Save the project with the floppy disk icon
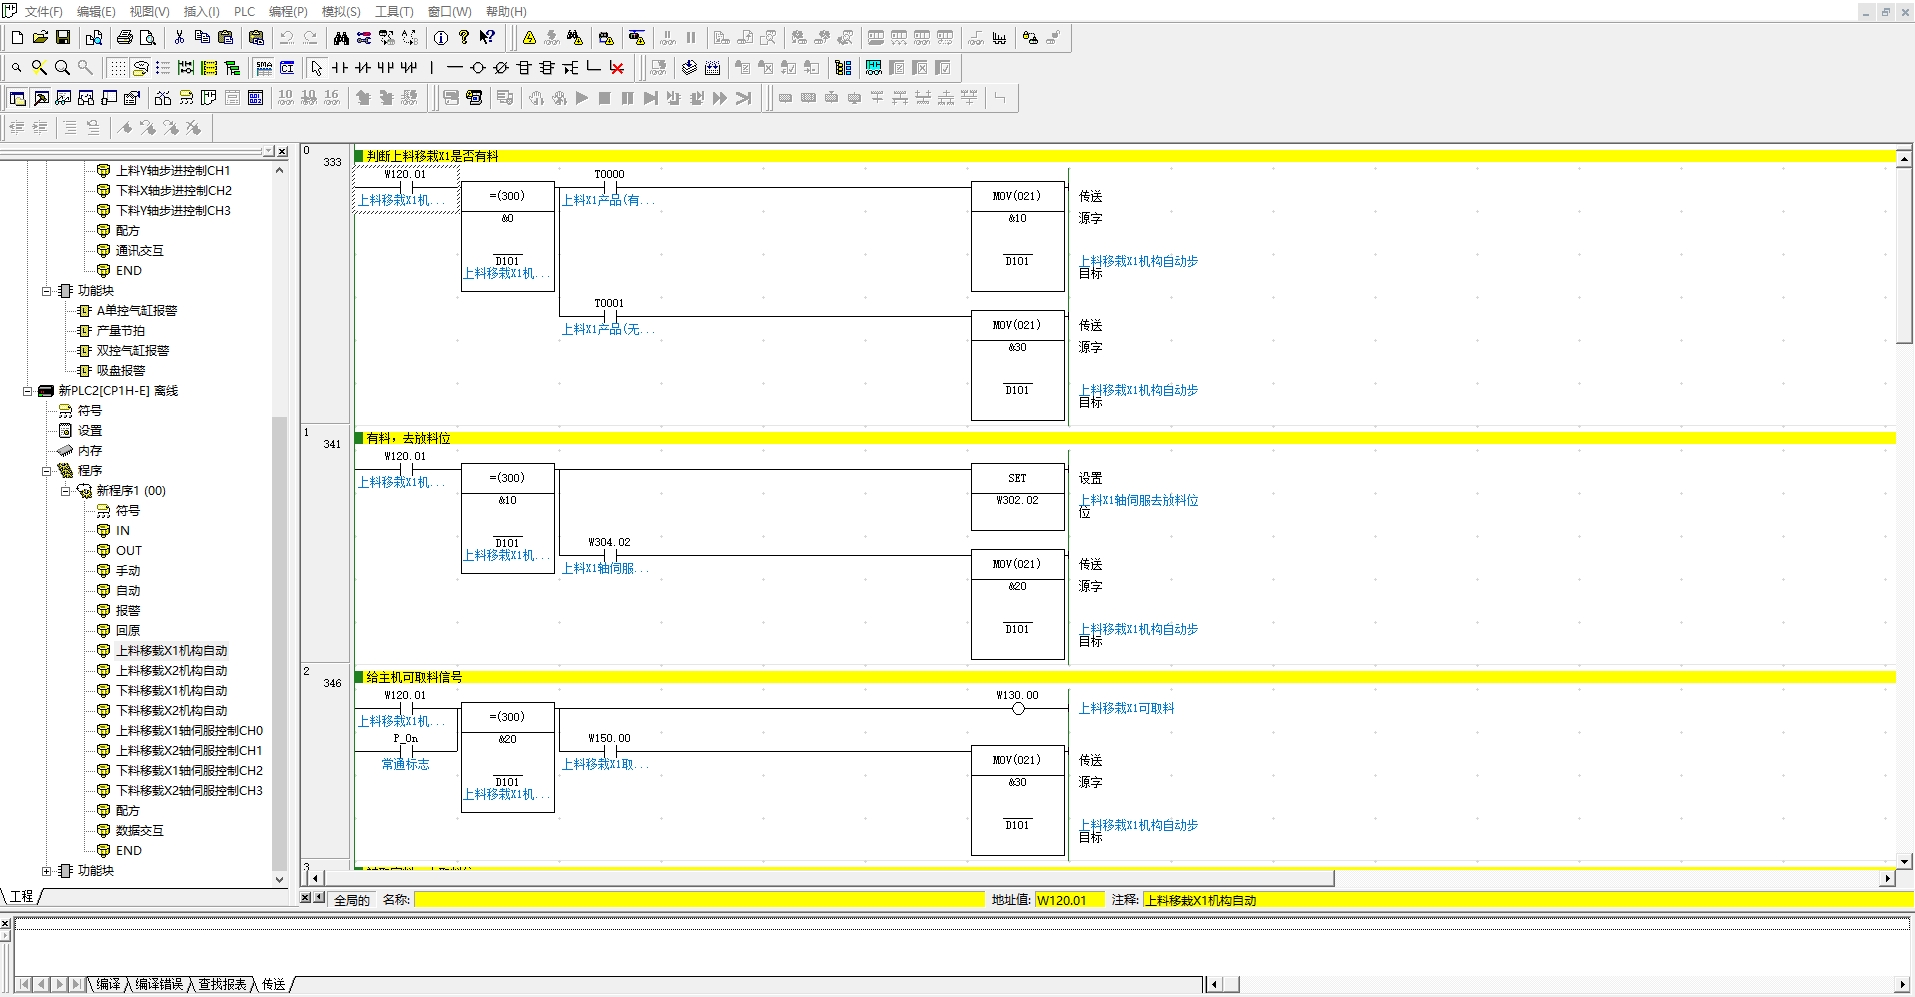1915x997 pixels. click(63, 38)
